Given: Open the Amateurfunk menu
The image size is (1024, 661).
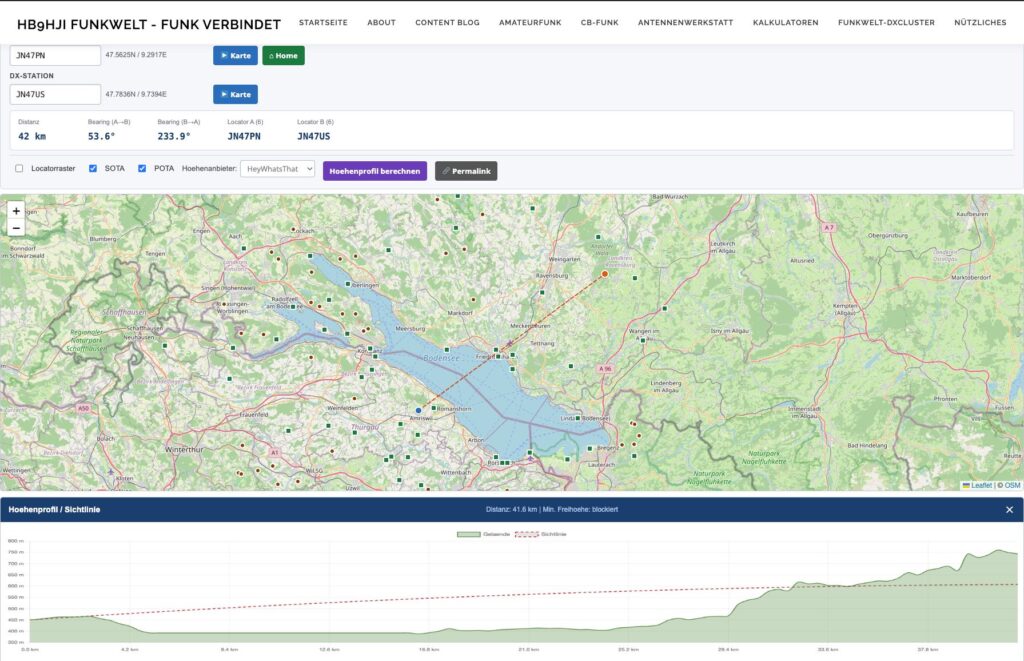Looking at the screenshot, I should coord(530,22).
